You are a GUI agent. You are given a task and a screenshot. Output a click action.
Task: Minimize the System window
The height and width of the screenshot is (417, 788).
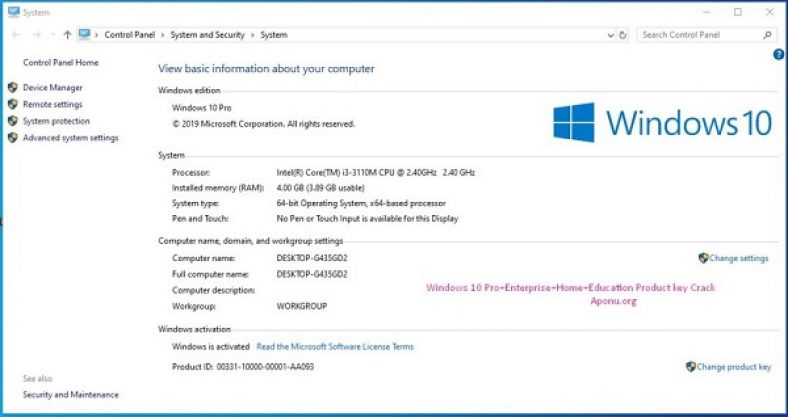pos(707,12)
